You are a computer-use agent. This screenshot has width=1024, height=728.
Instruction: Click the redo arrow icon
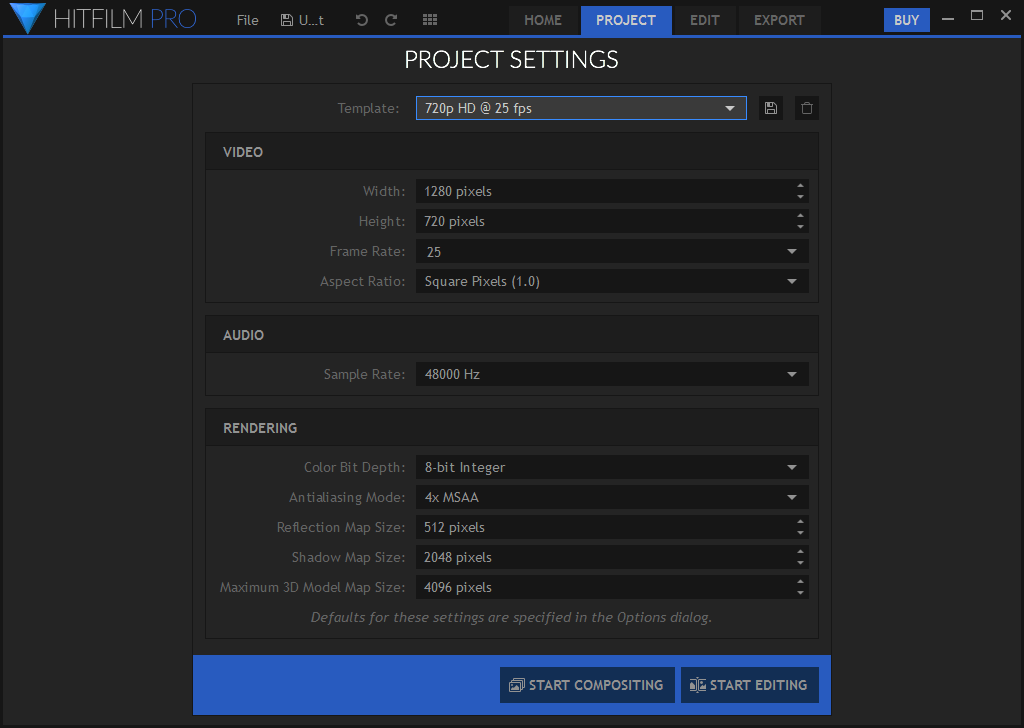(x=391, y=20)
